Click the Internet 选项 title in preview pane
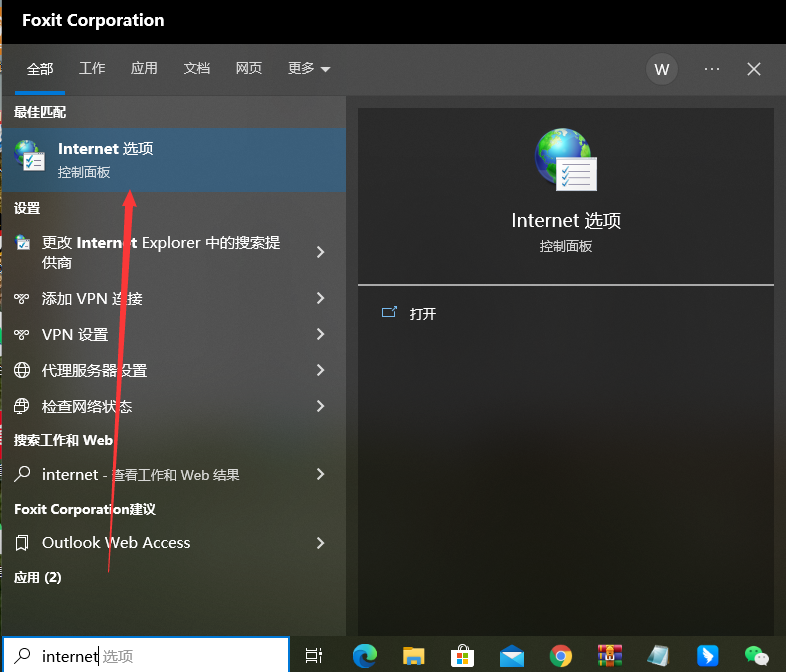Viewport: 786px width, 672px height. coord(566,220)
